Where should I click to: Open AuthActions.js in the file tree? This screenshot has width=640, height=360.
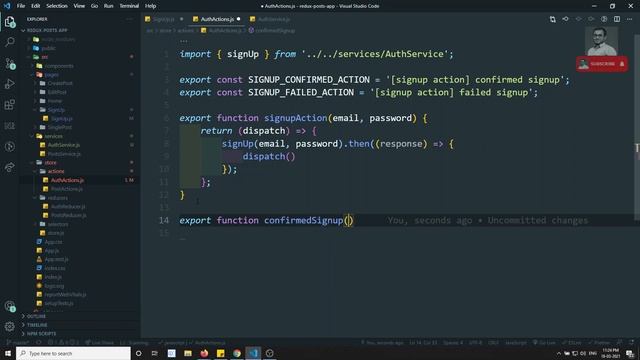point(67,180)
